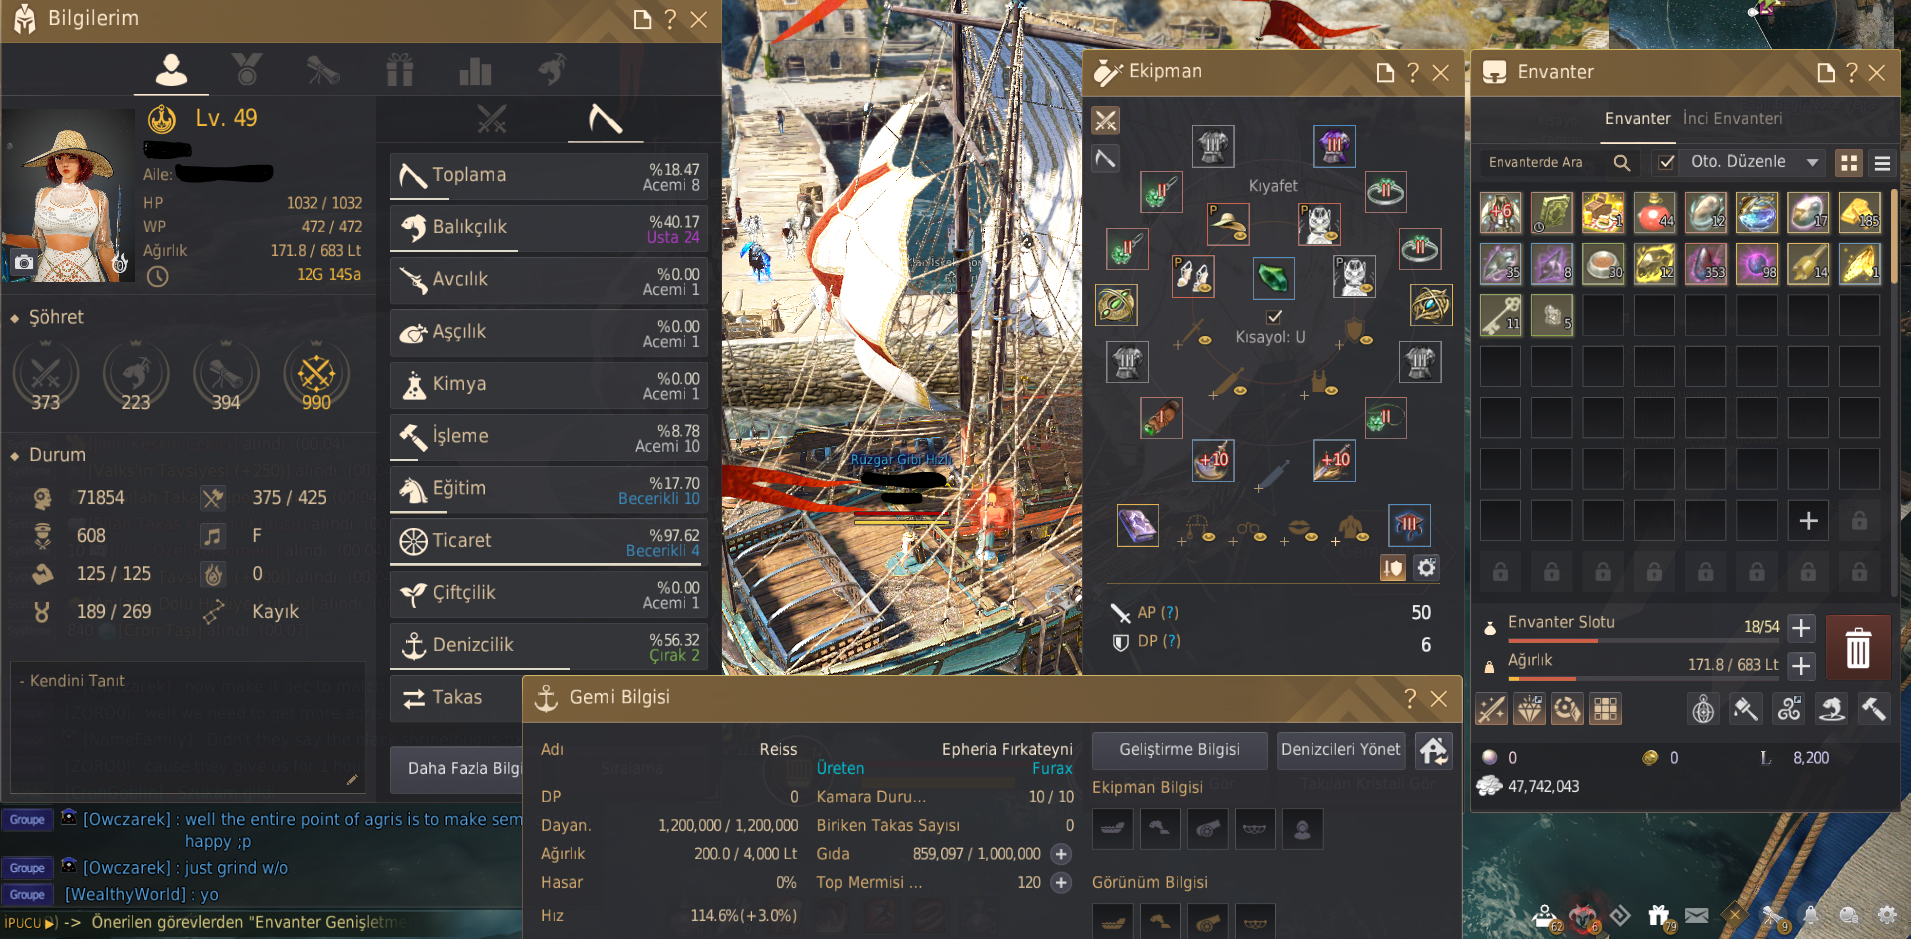This screenshot has width=1911, height=939.
Task: Click the DP (?) help label
Action: click(1159, 641)
